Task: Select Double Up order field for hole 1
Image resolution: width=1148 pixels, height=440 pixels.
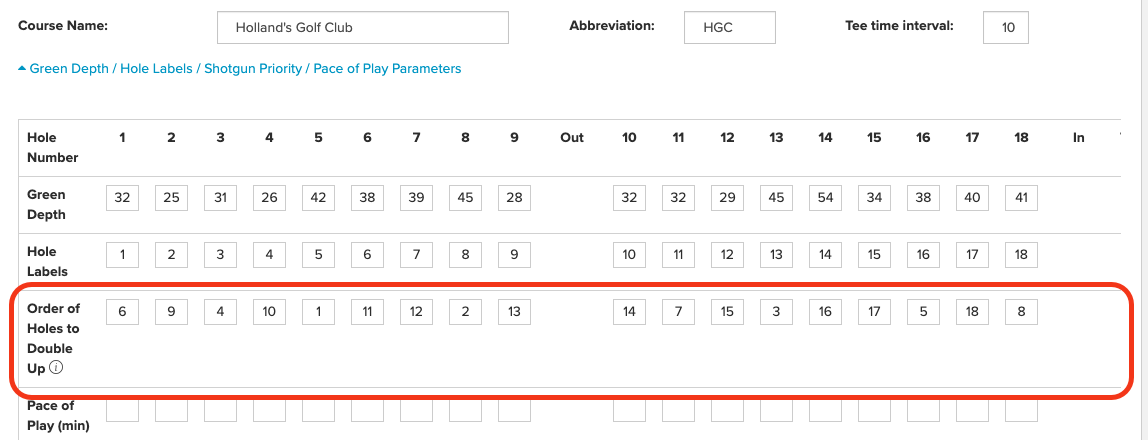Action: [122, 312]
